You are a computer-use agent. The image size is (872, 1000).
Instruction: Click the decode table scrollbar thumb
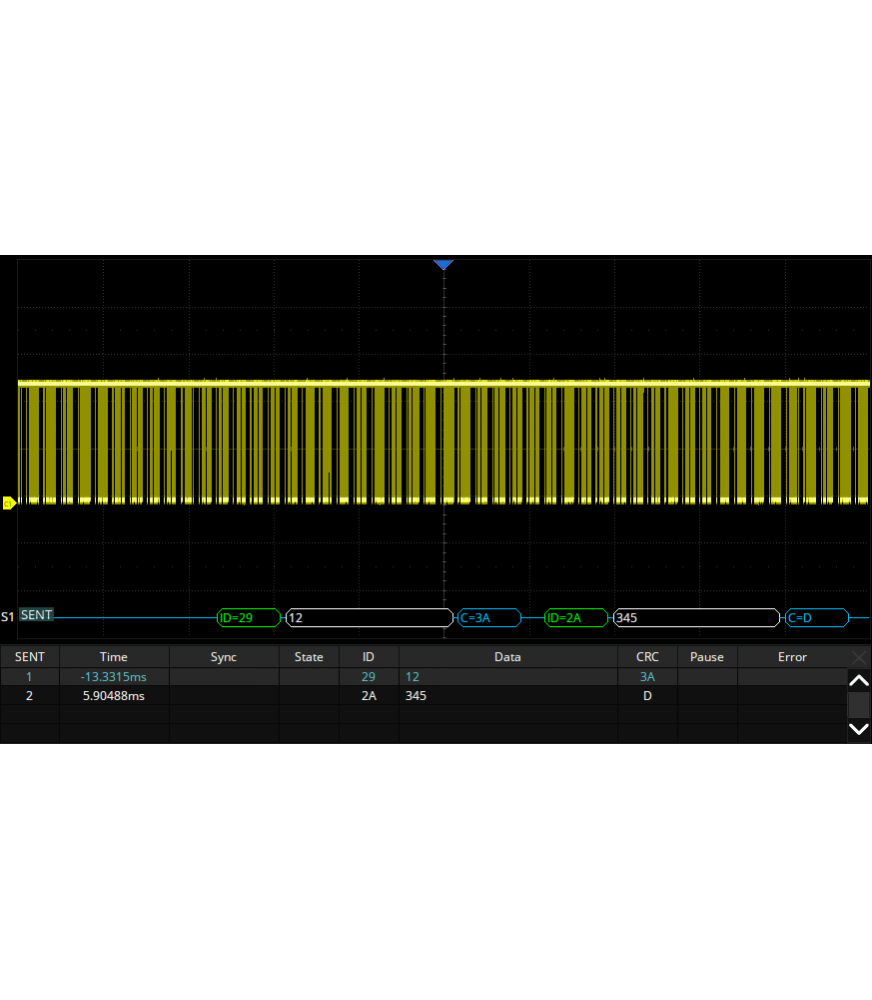click(859, 705)
